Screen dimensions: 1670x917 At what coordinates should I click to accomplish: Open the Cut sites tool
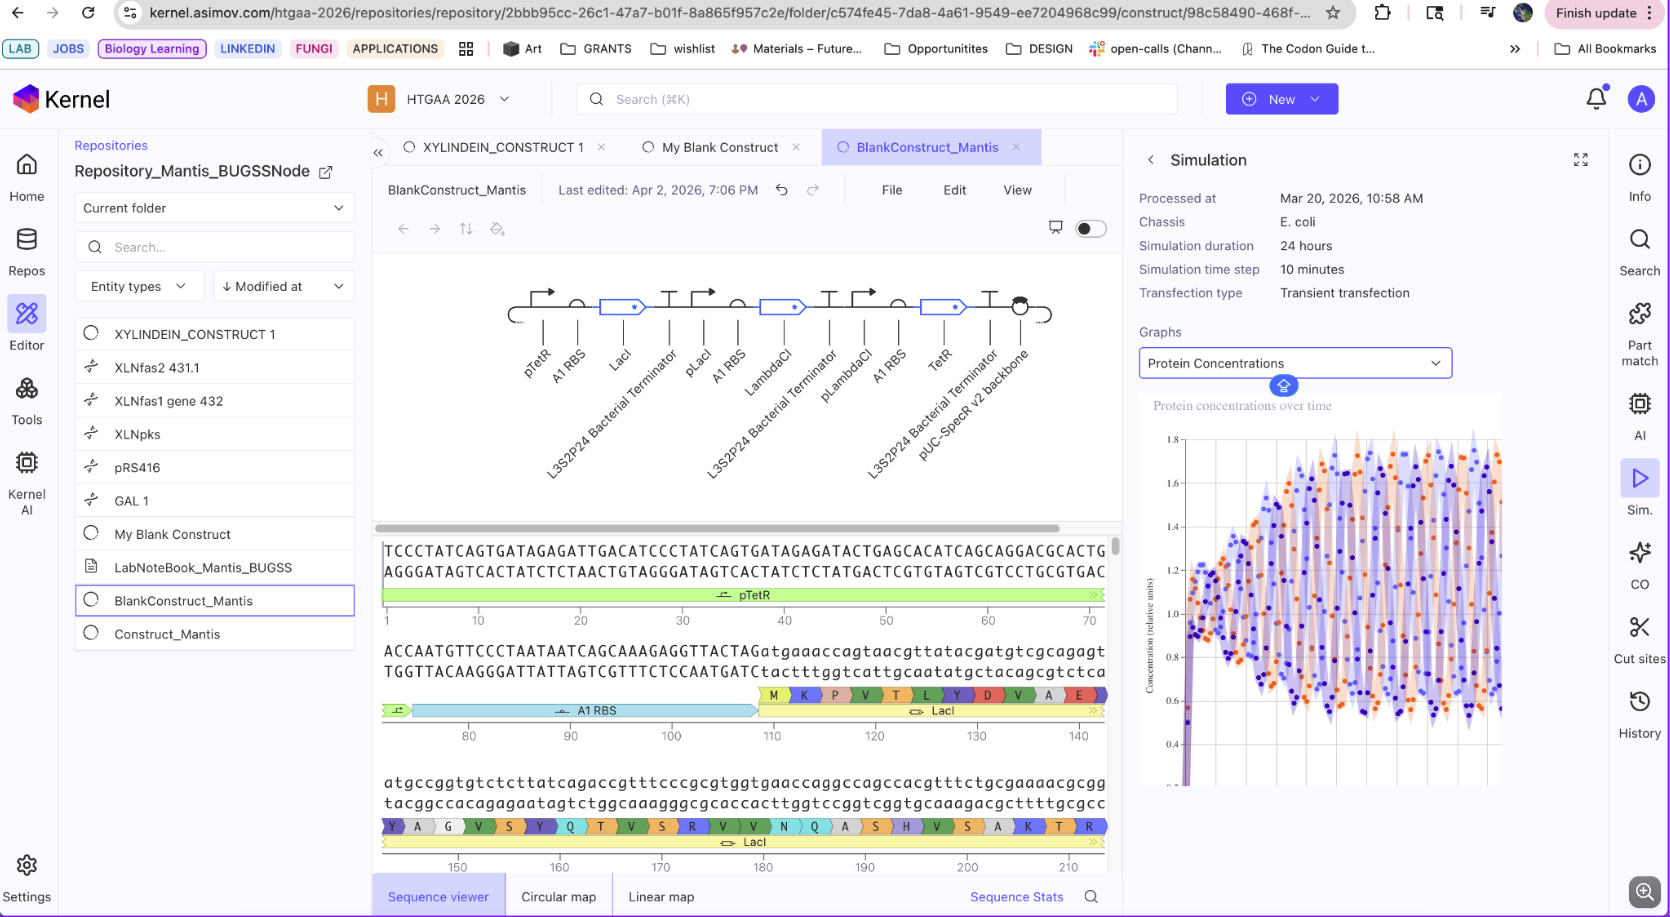[x=1639, y=640]
